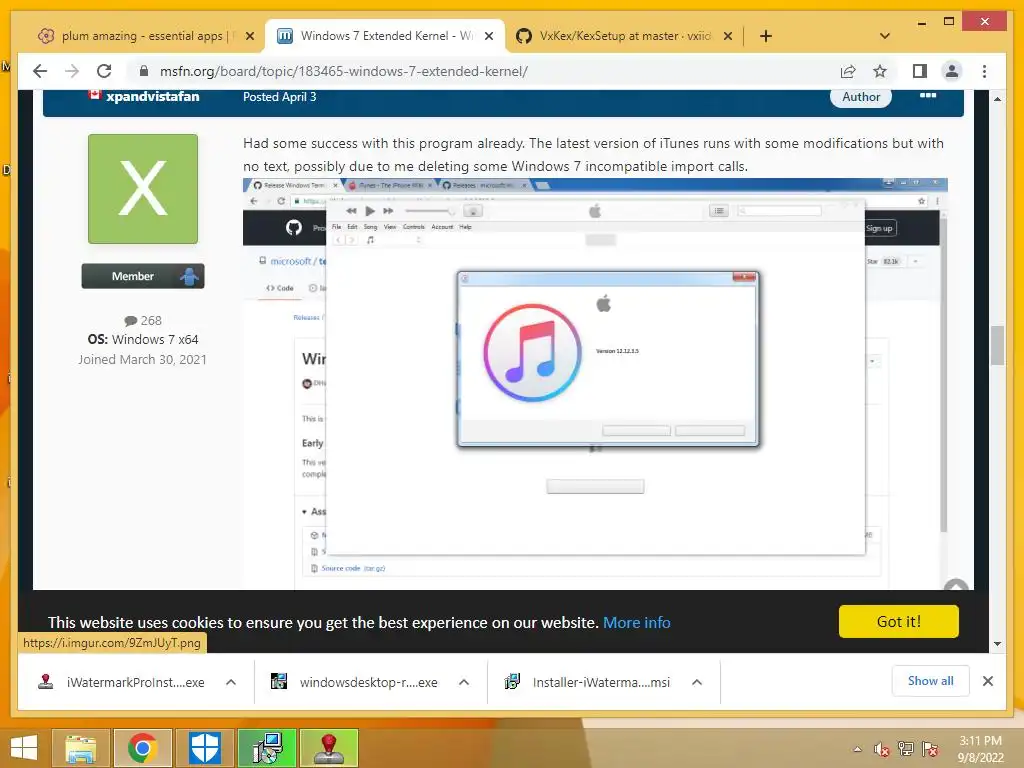Image resolution: width=1024 pixels, height=768 pixels.
Task: Open Installer-iWaterma msi download
Action: coord(588,682)
